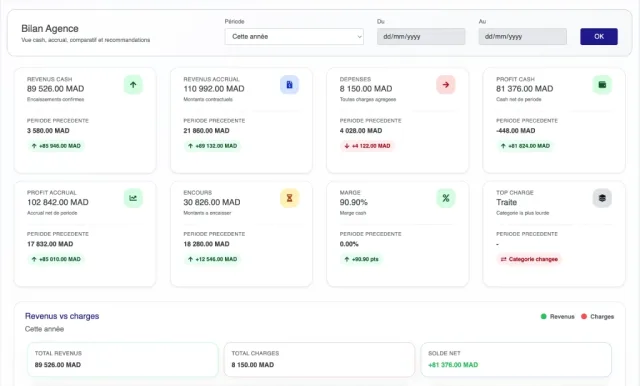
Task: Click the 81 376.00 MAD Profit Cash value
Action: click(x=524, y=89)
